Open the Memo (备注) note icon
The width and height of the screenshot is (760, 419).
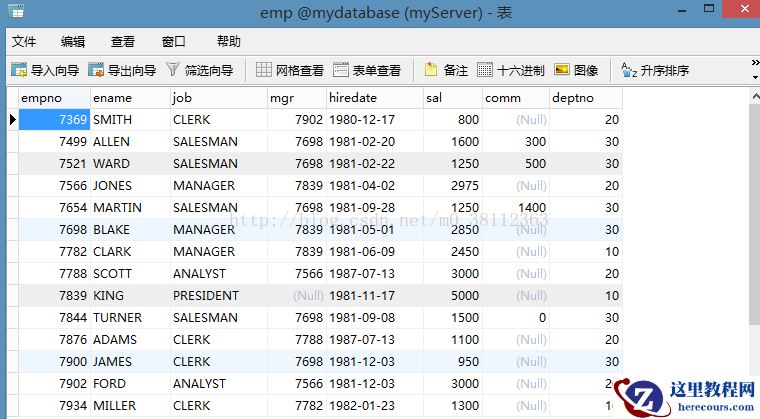click(431, 70)
